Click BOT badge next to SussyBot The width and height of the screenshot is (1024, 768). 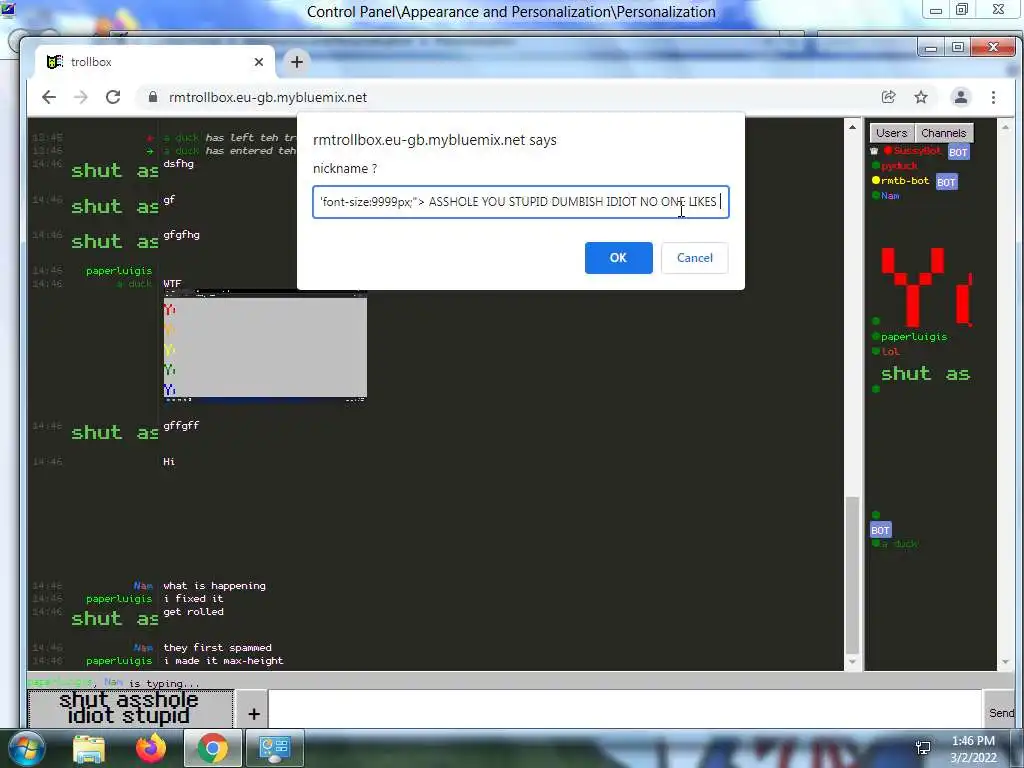(x=958, y=152)
